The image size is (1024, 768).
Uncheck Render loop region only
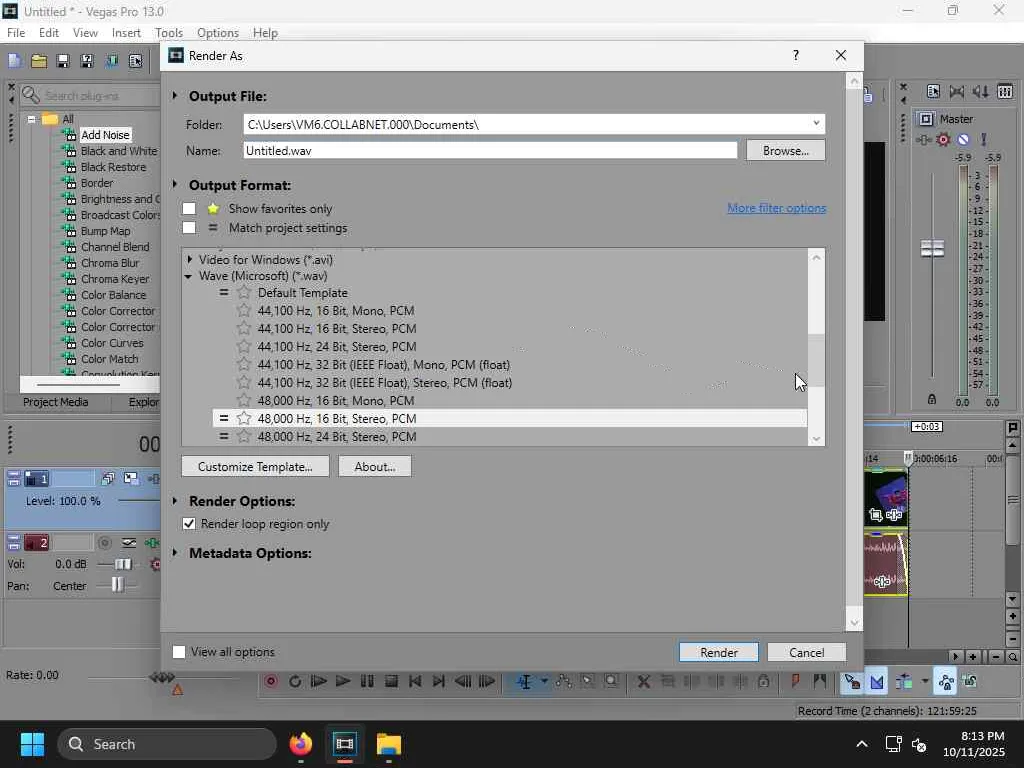189,524
